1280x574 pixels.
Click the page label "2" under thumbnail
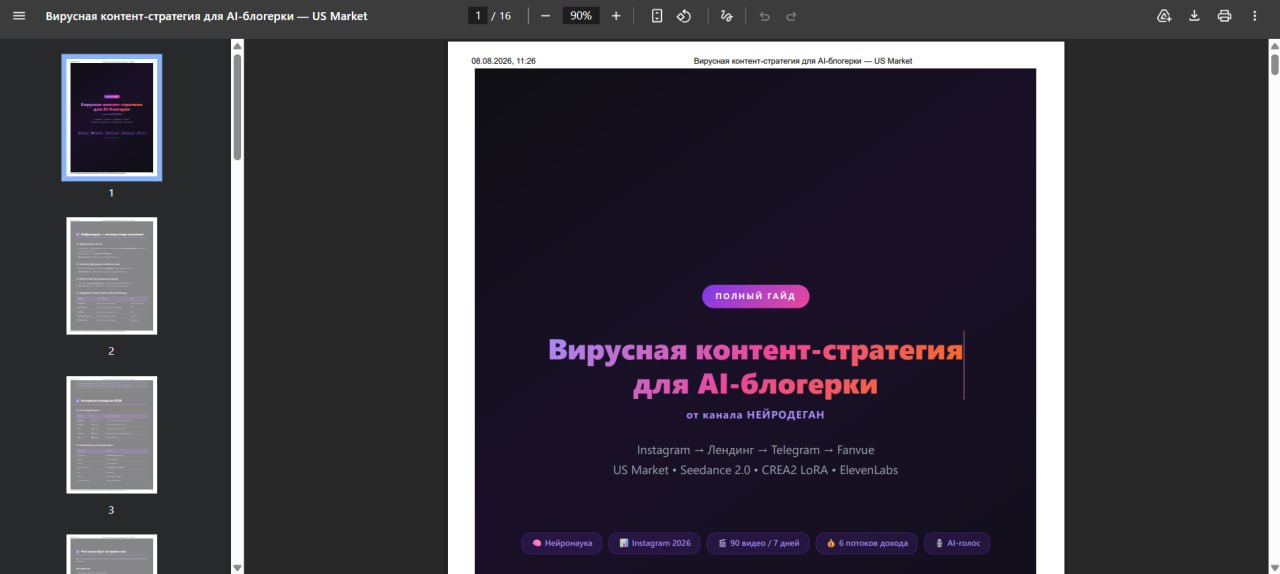111,351
